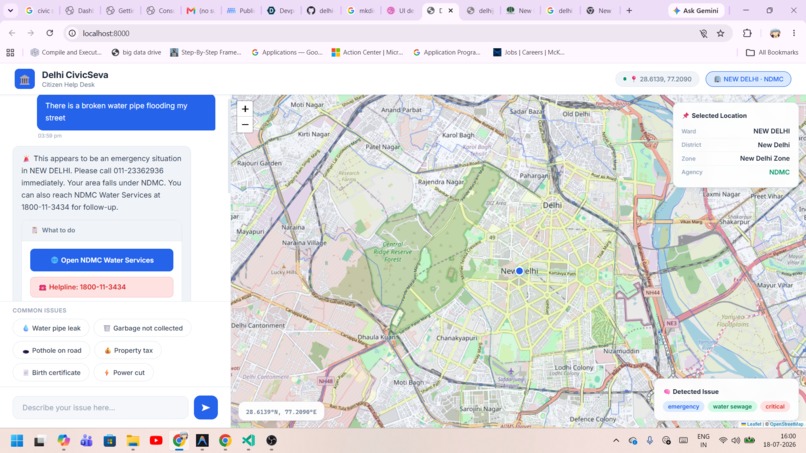Open big data drive bookmark
806x453 pixels.
(x=136, y=52)
